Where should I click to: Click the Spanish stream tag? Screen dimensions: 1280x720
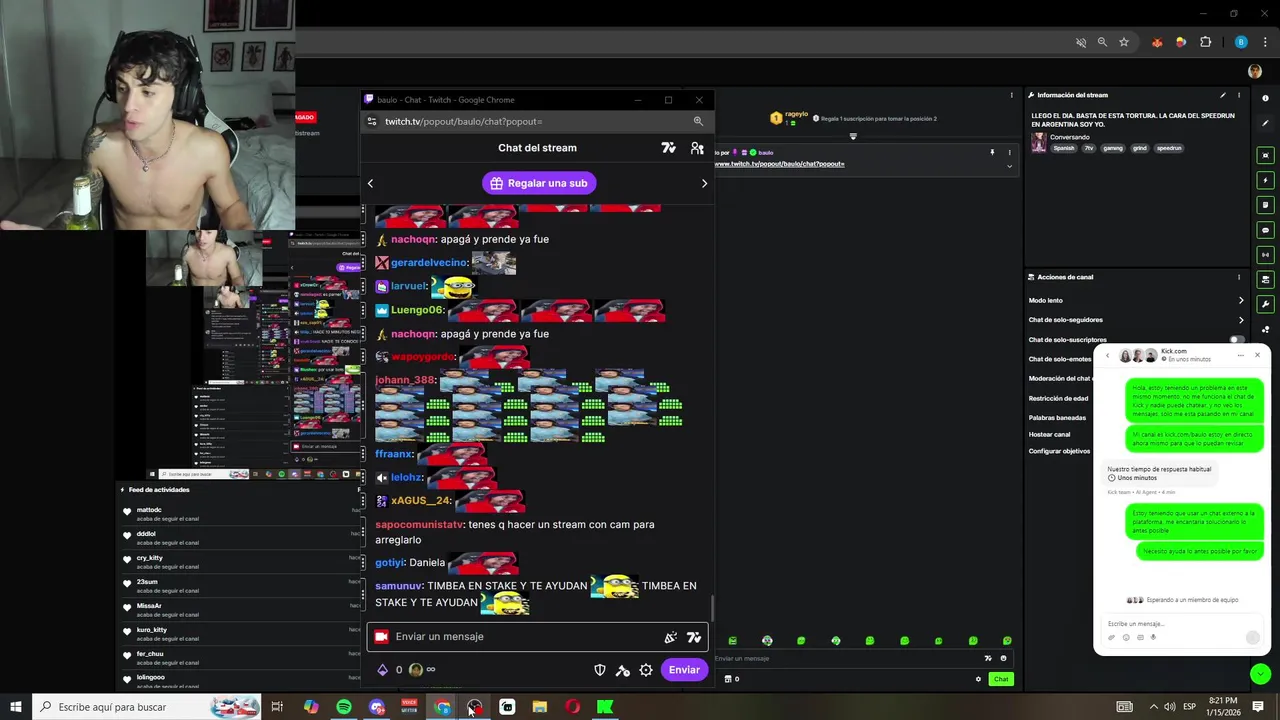click(x=1064, y=148)
